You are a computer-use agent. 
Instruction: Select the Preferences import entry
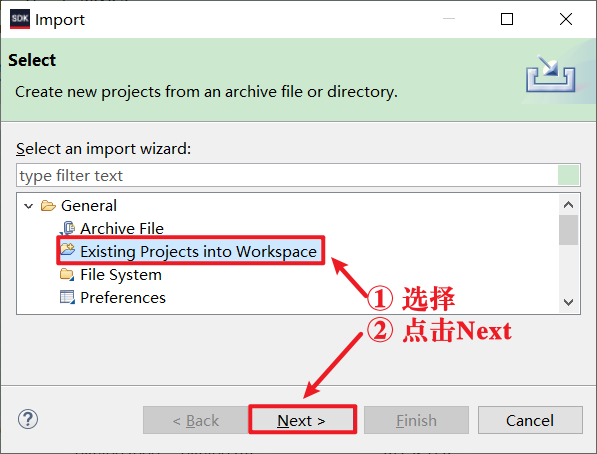point(123,297)
